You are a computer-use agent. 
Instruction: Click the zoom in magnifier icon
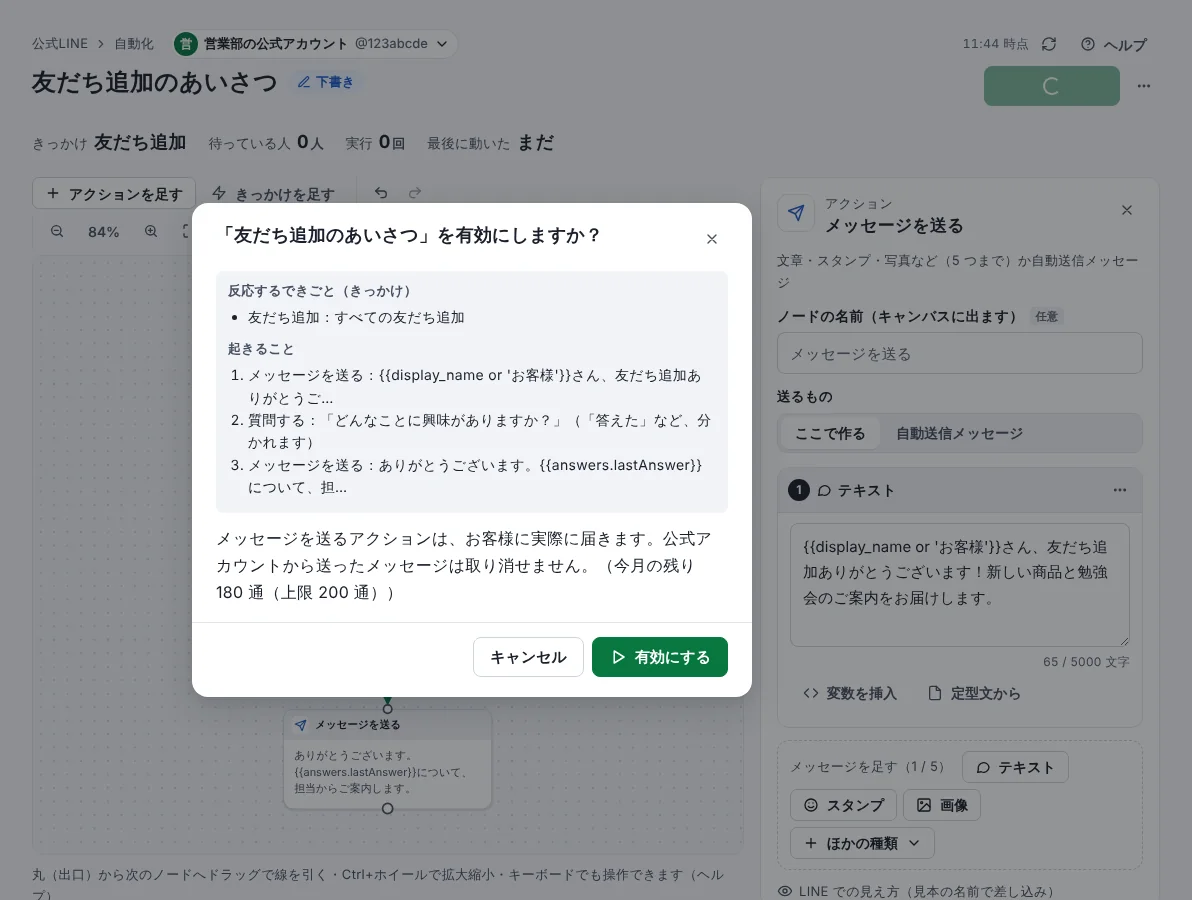point(151,231)
